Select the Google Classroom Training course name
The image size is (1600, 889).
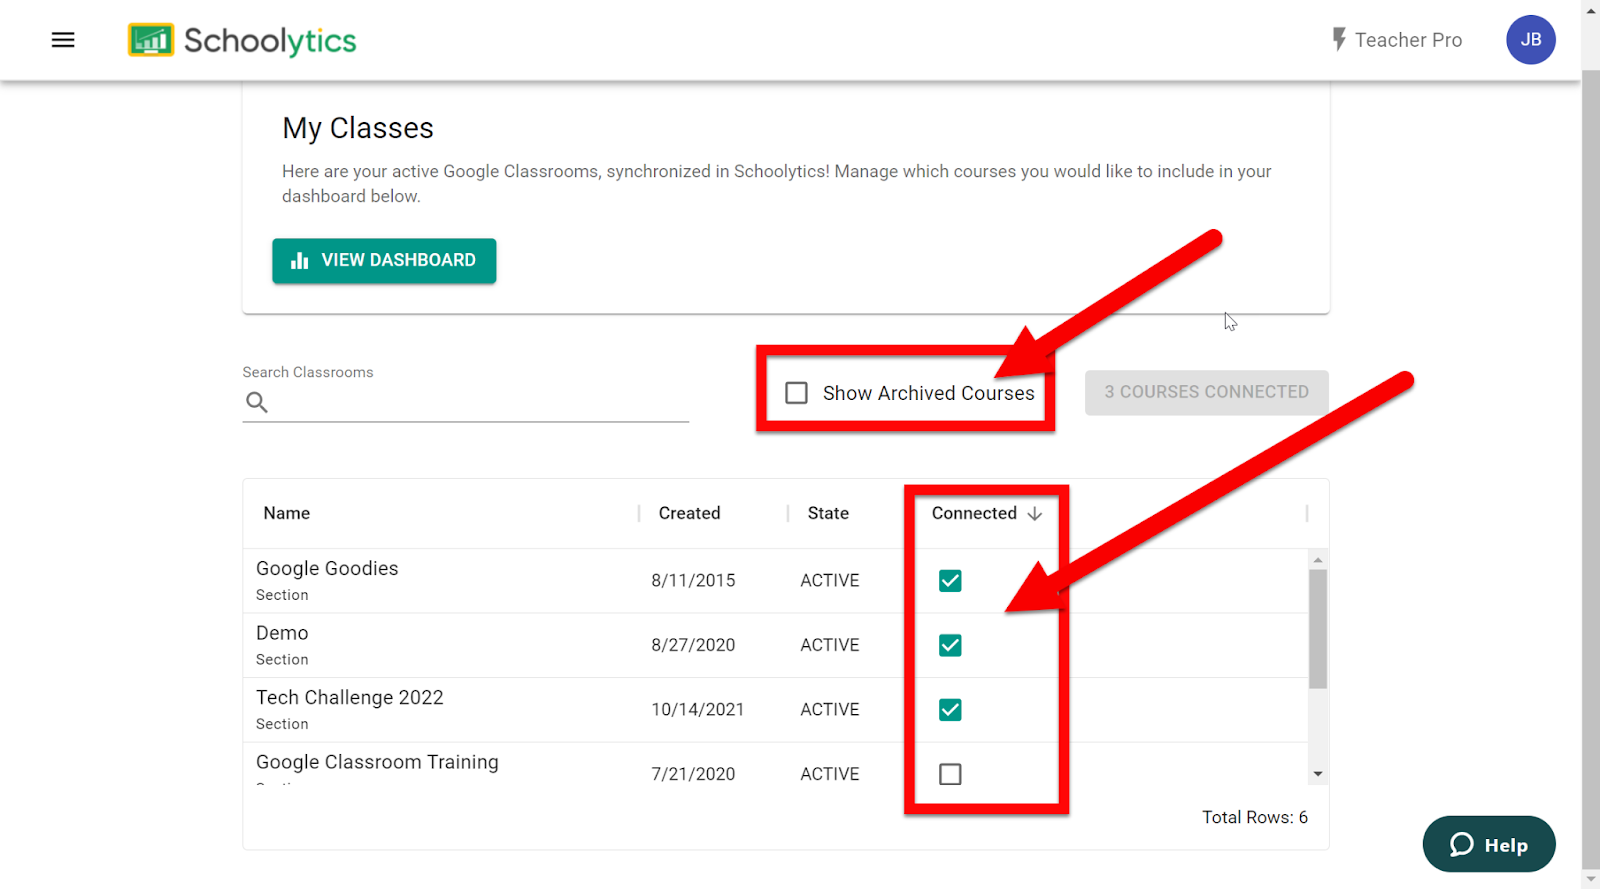tap(377, 762)
